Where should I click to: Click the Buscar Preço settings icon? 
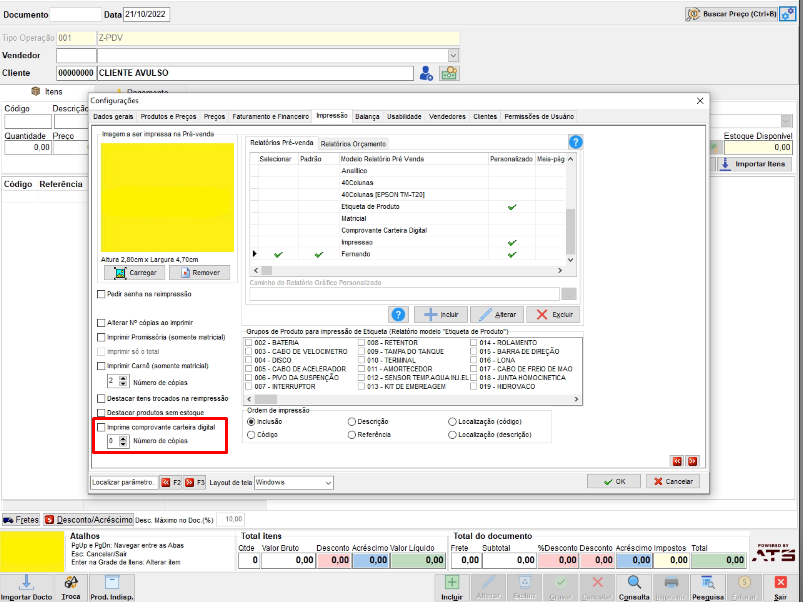click(787, 14)
